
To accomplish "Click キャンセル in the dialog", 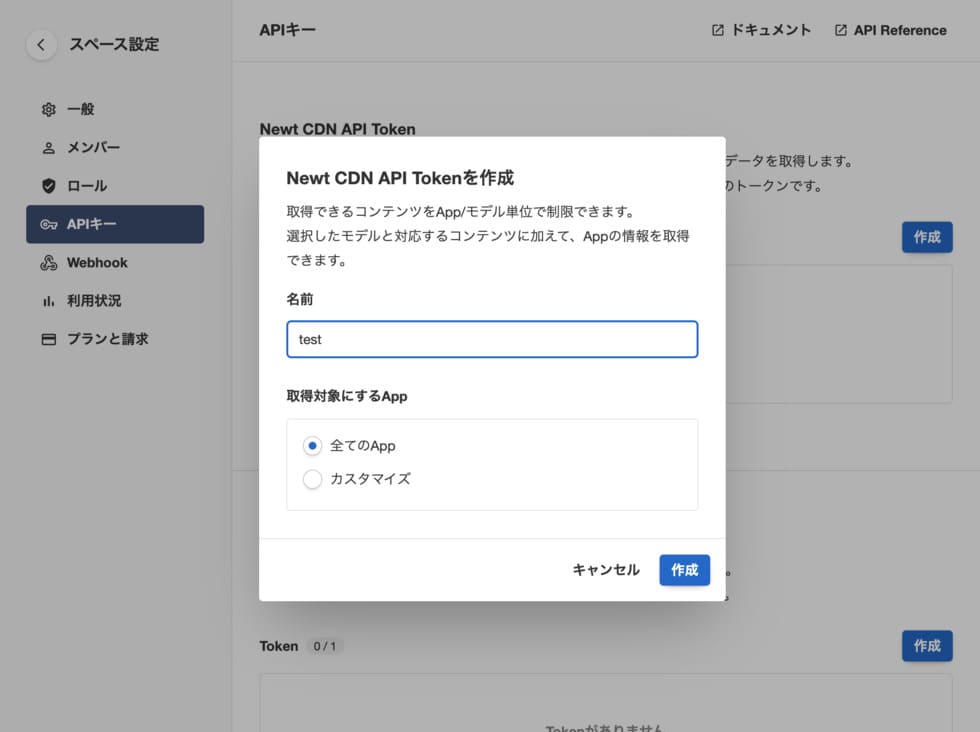I will pyautogui.click(x=606, y=570).
